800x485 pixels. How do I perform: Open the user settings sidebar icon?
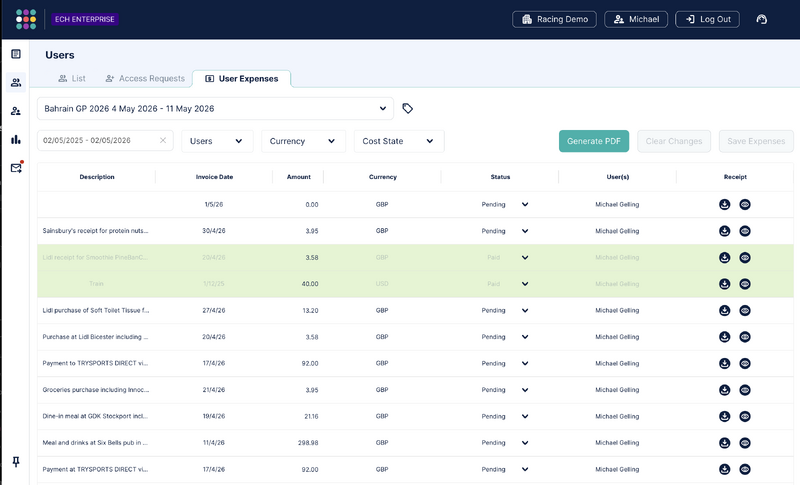point(16,111)
